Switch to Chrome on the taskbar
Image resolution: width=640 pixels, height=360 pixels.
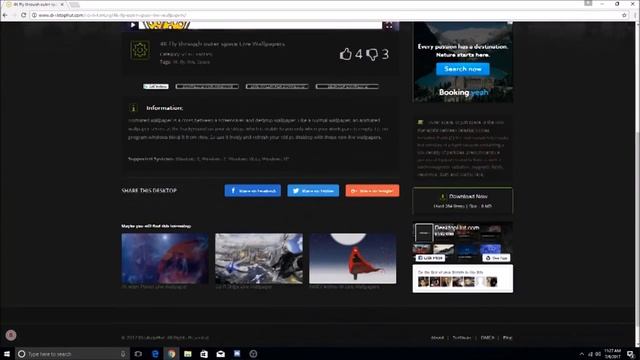click(171, 354)
